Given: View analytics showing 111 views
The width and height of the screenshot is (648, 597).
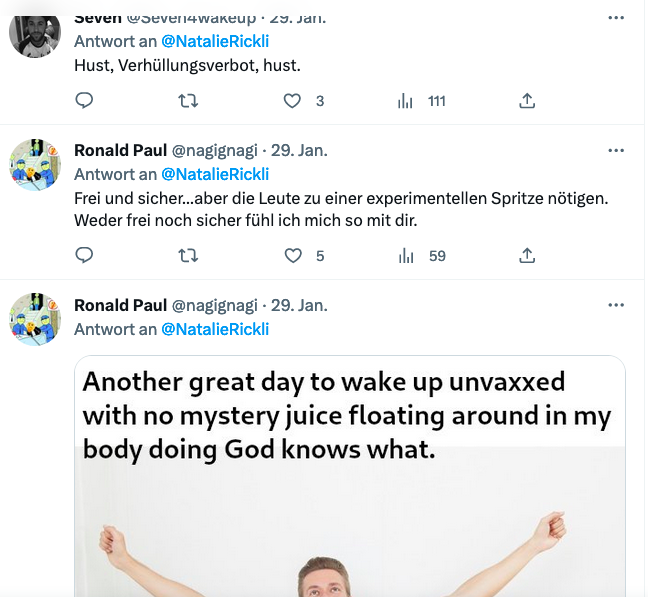Looking at the screenshot, I should (422, 101).
